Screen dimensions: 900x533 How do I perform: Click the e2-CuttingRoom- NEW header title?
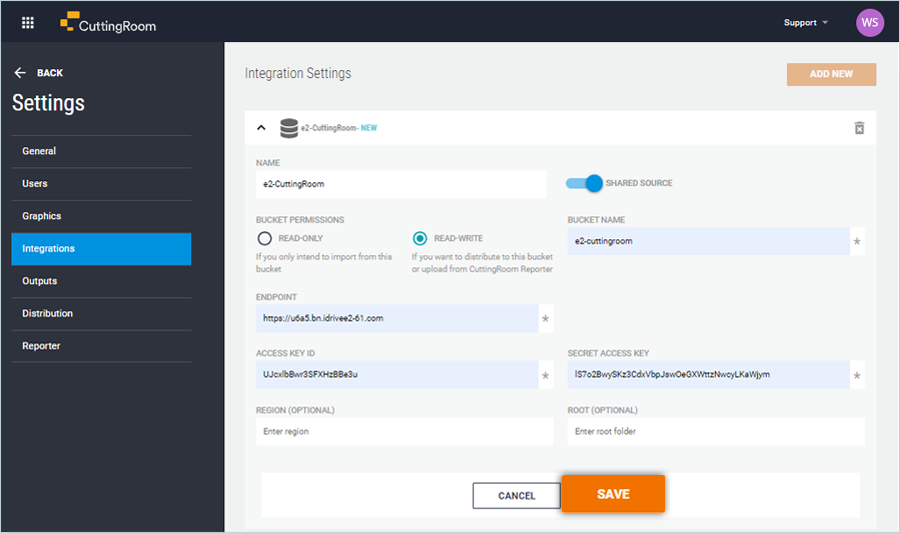coord(339,128)
